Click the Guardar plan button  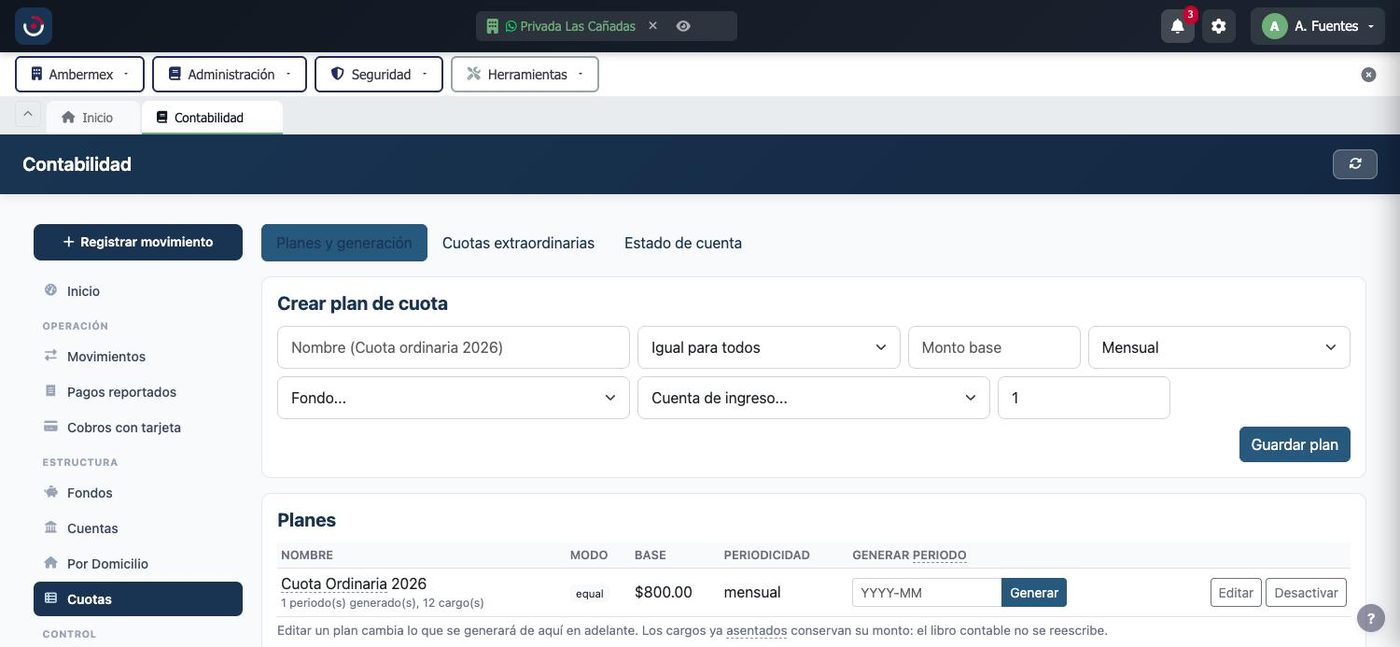tap(1295, 445)
